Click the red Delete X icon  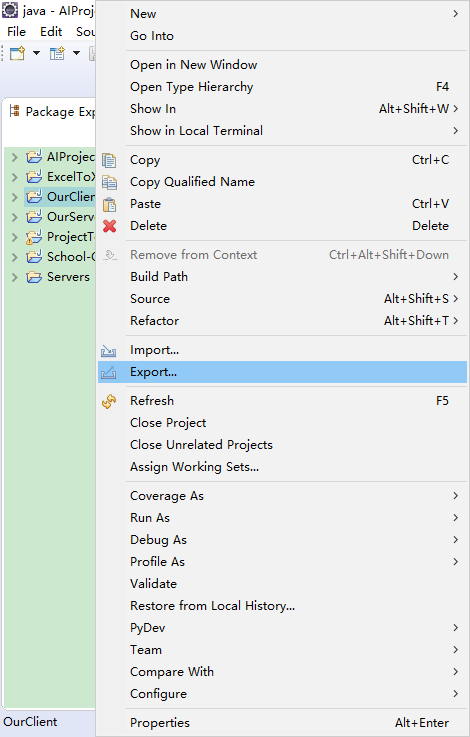[x=109, y=226]
